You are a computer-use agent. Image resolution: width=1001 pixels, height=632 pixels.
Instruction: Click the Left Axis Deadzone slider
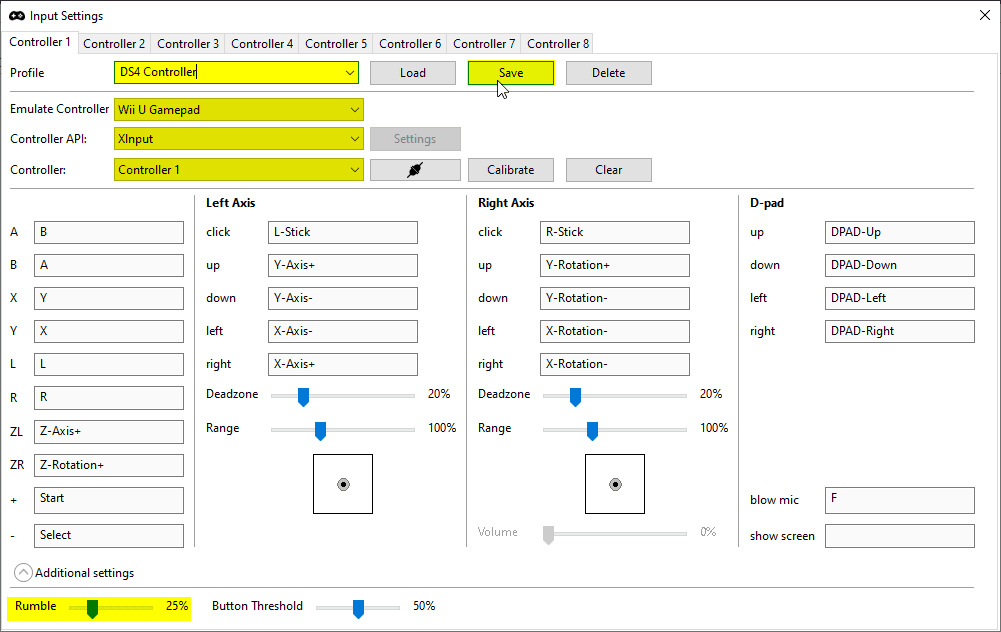(x=303, y=397)
